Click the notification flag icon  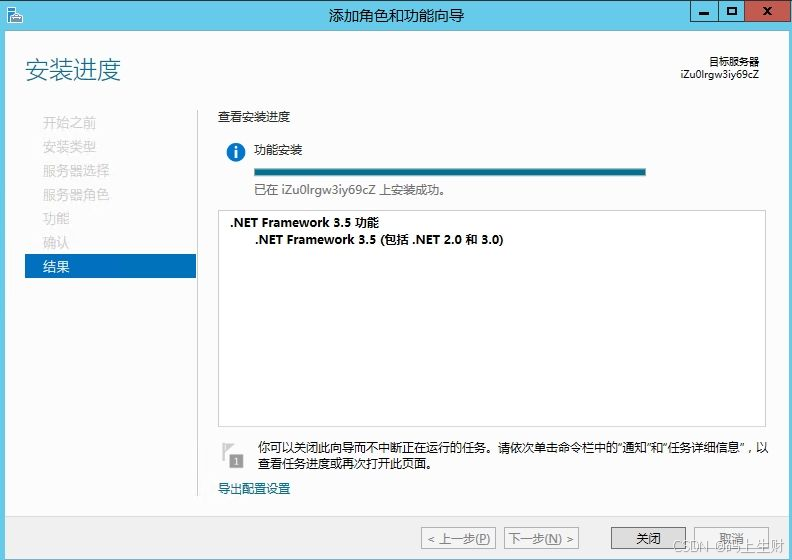click(232, 455)
